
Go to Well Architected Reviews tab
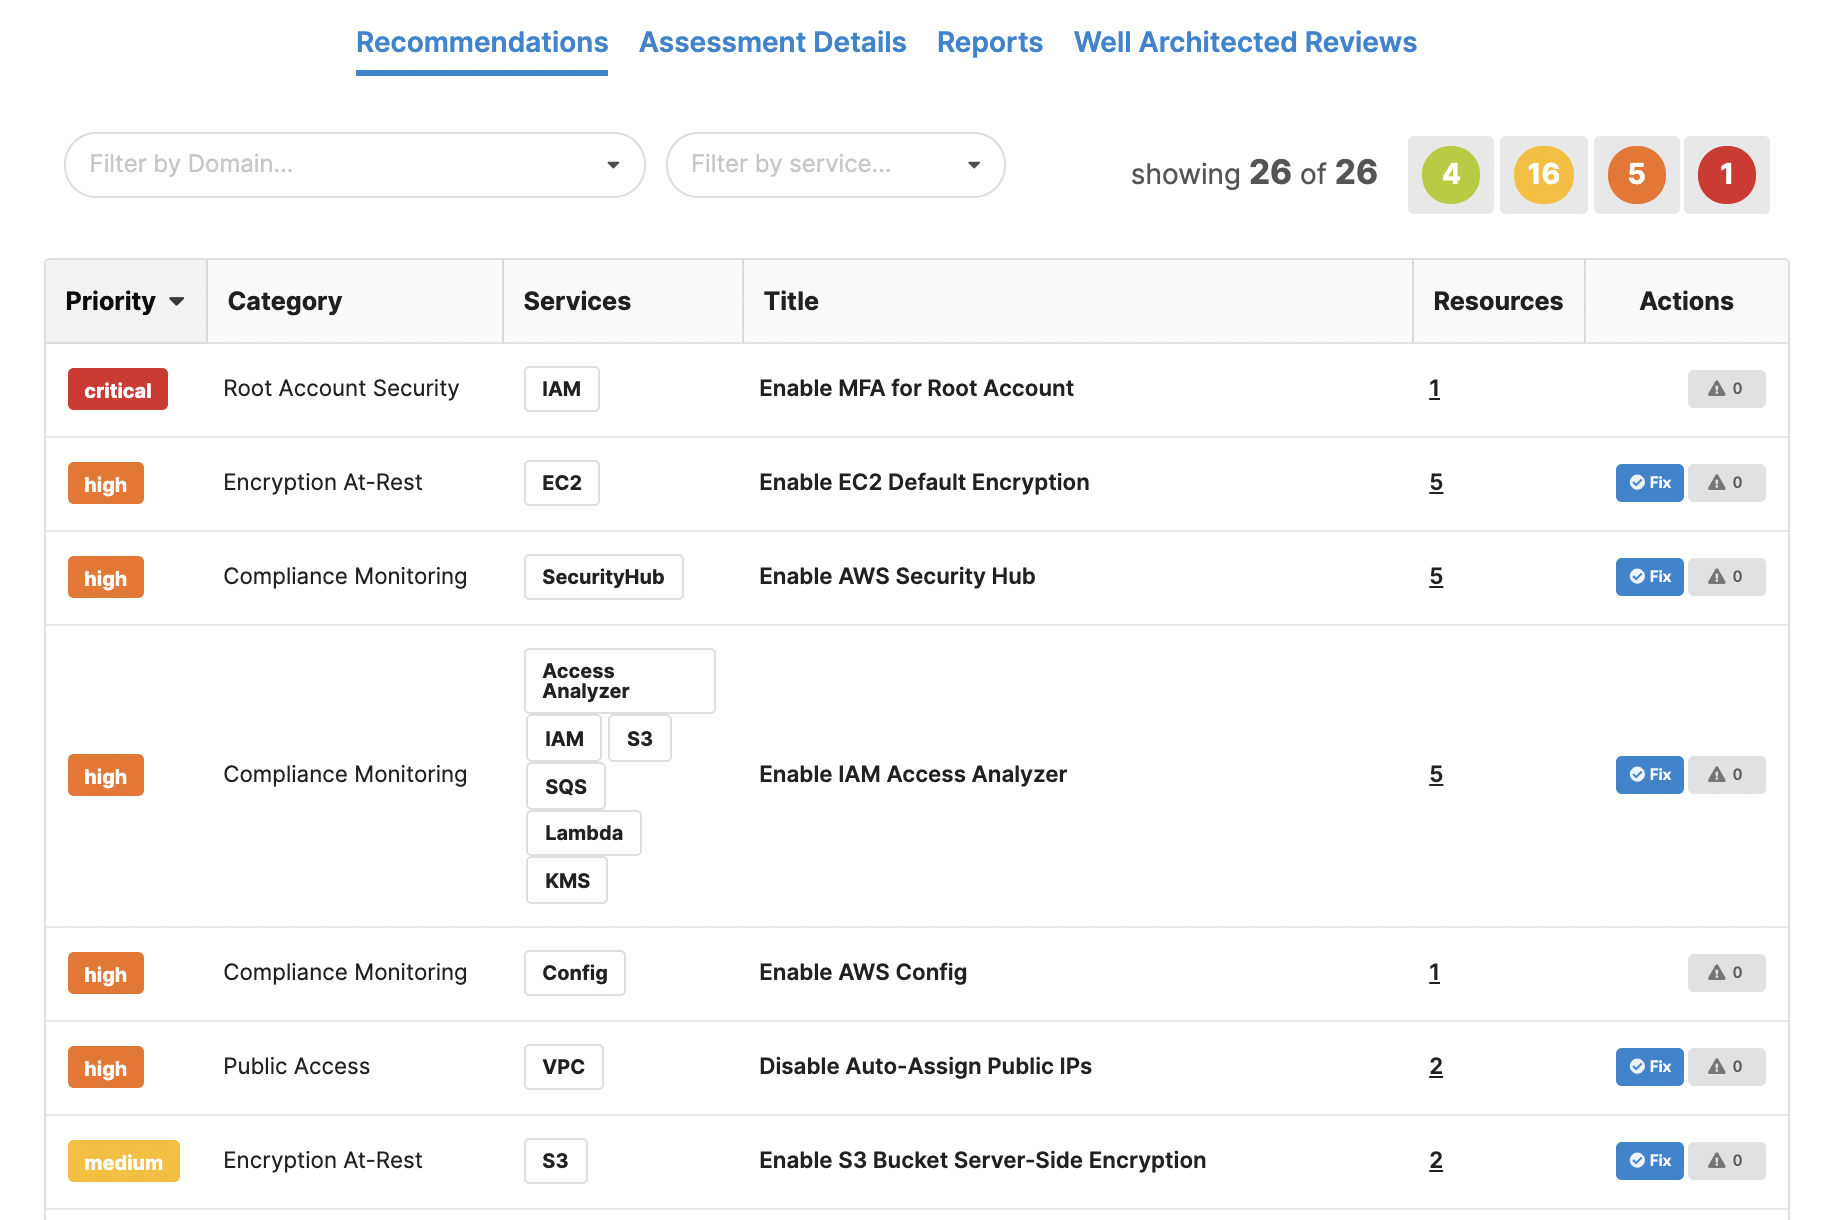click(1245, 42)
